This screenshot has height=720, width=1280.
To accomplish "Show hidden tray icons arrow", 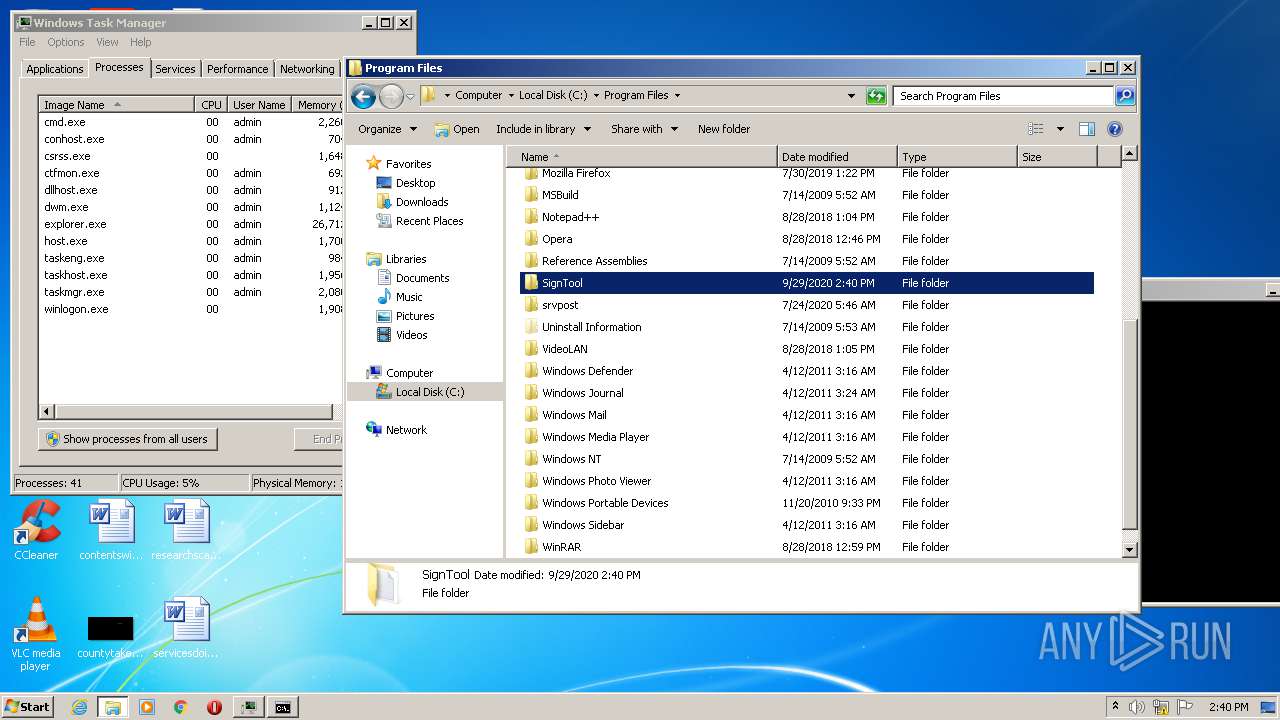I will point(1116,707).
